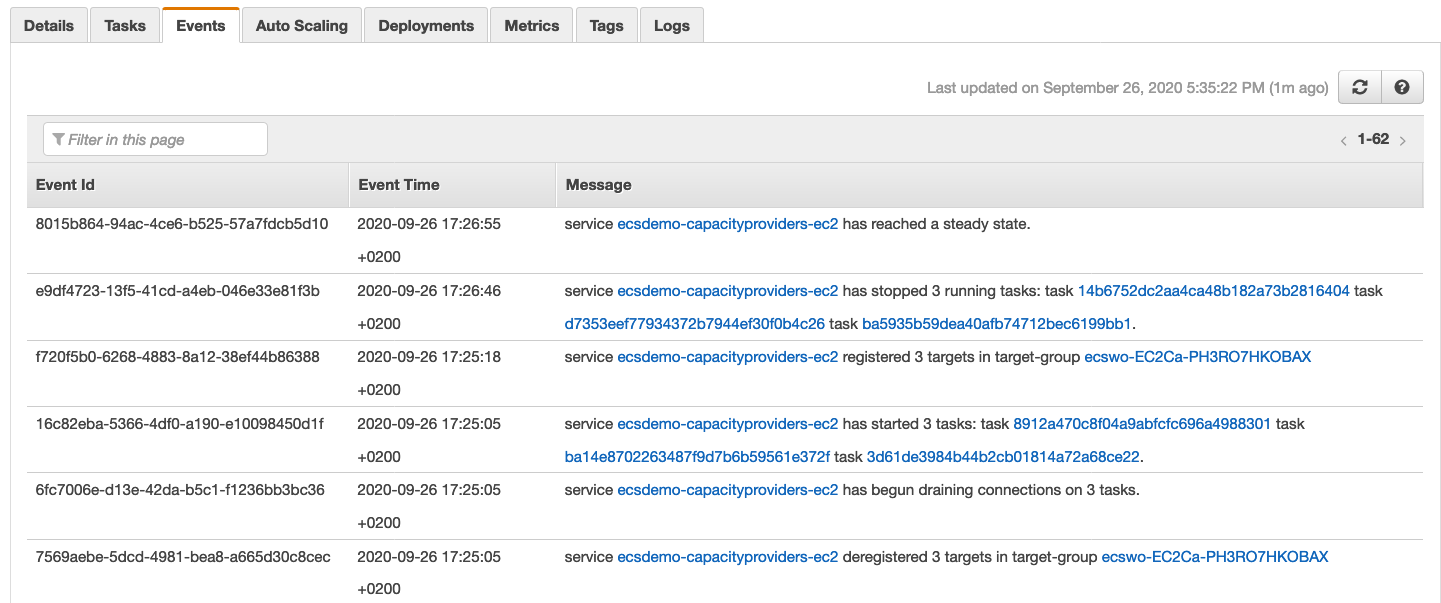Open the help question mark icon
This screenshot has height=603, width=1441.
(x=1402, y=88)
